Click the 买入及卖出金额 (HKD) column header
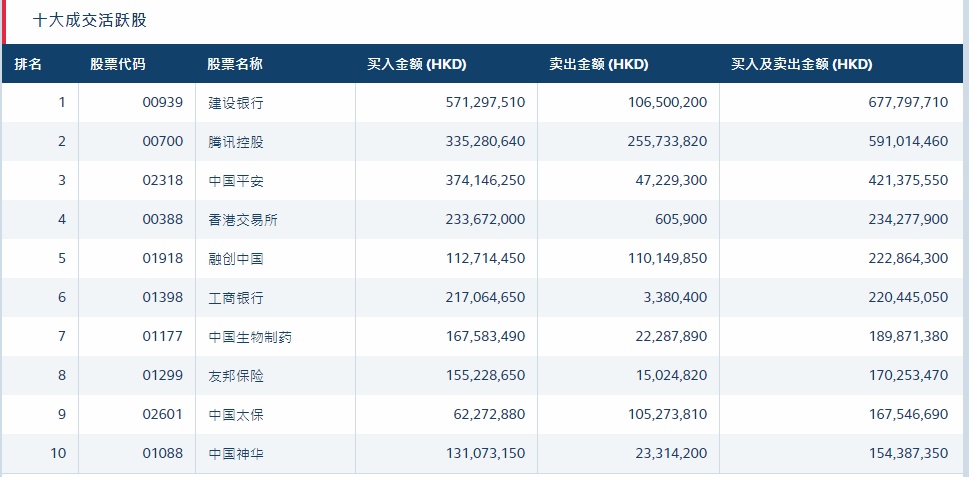This screenshot has width=969, height=477. (802, 64)
